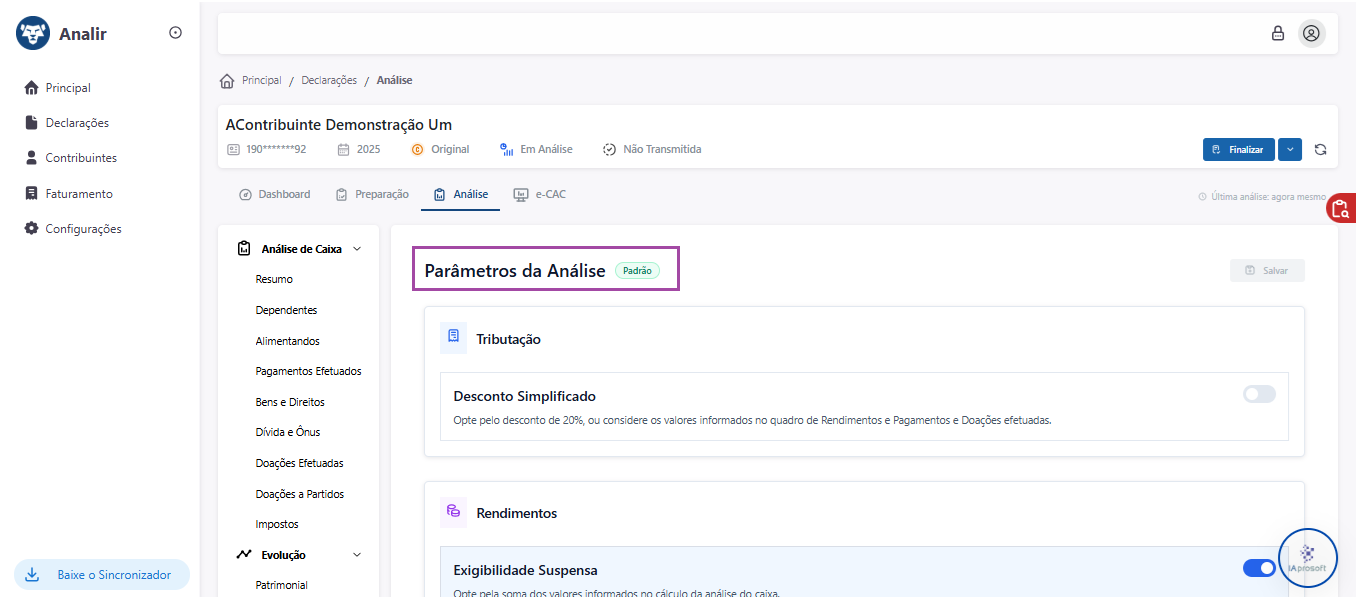Go to Declarações breadcrumb link
This screenshot has width=1356, height=597.
coord(329,80)
